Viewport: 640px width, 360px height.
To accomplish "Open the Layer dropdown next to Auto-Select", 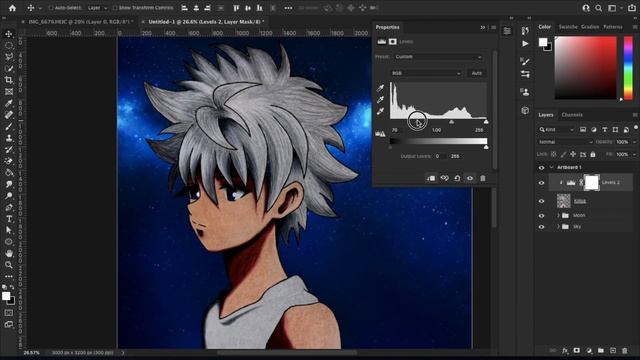I will coord(97,8).
